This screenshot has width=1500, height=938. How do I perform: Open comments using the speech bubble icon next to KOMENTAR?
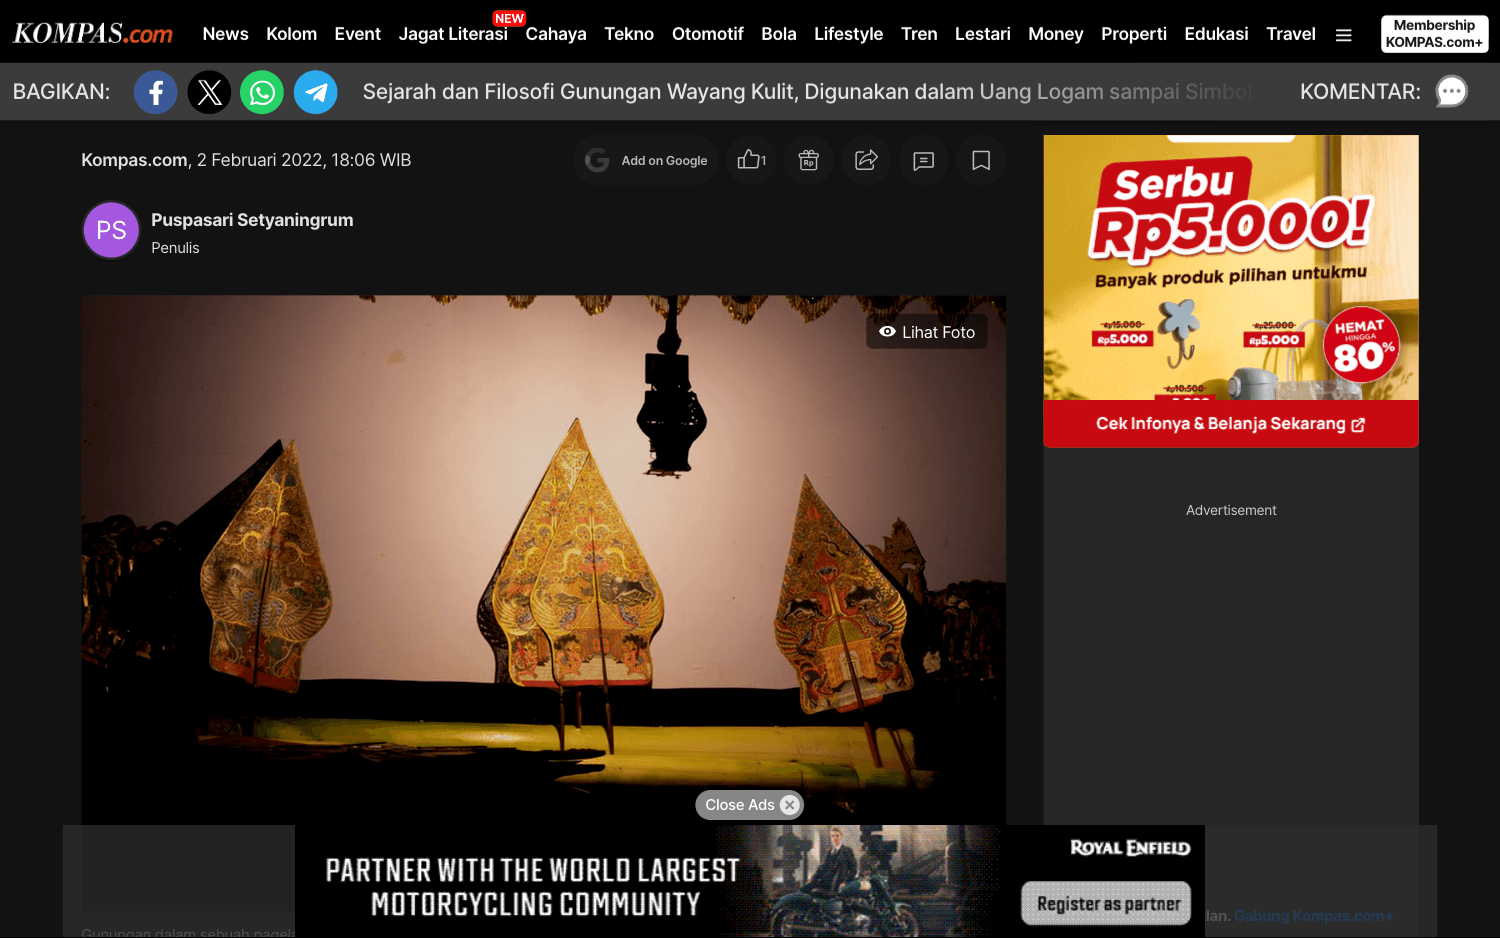(1451, 92)
